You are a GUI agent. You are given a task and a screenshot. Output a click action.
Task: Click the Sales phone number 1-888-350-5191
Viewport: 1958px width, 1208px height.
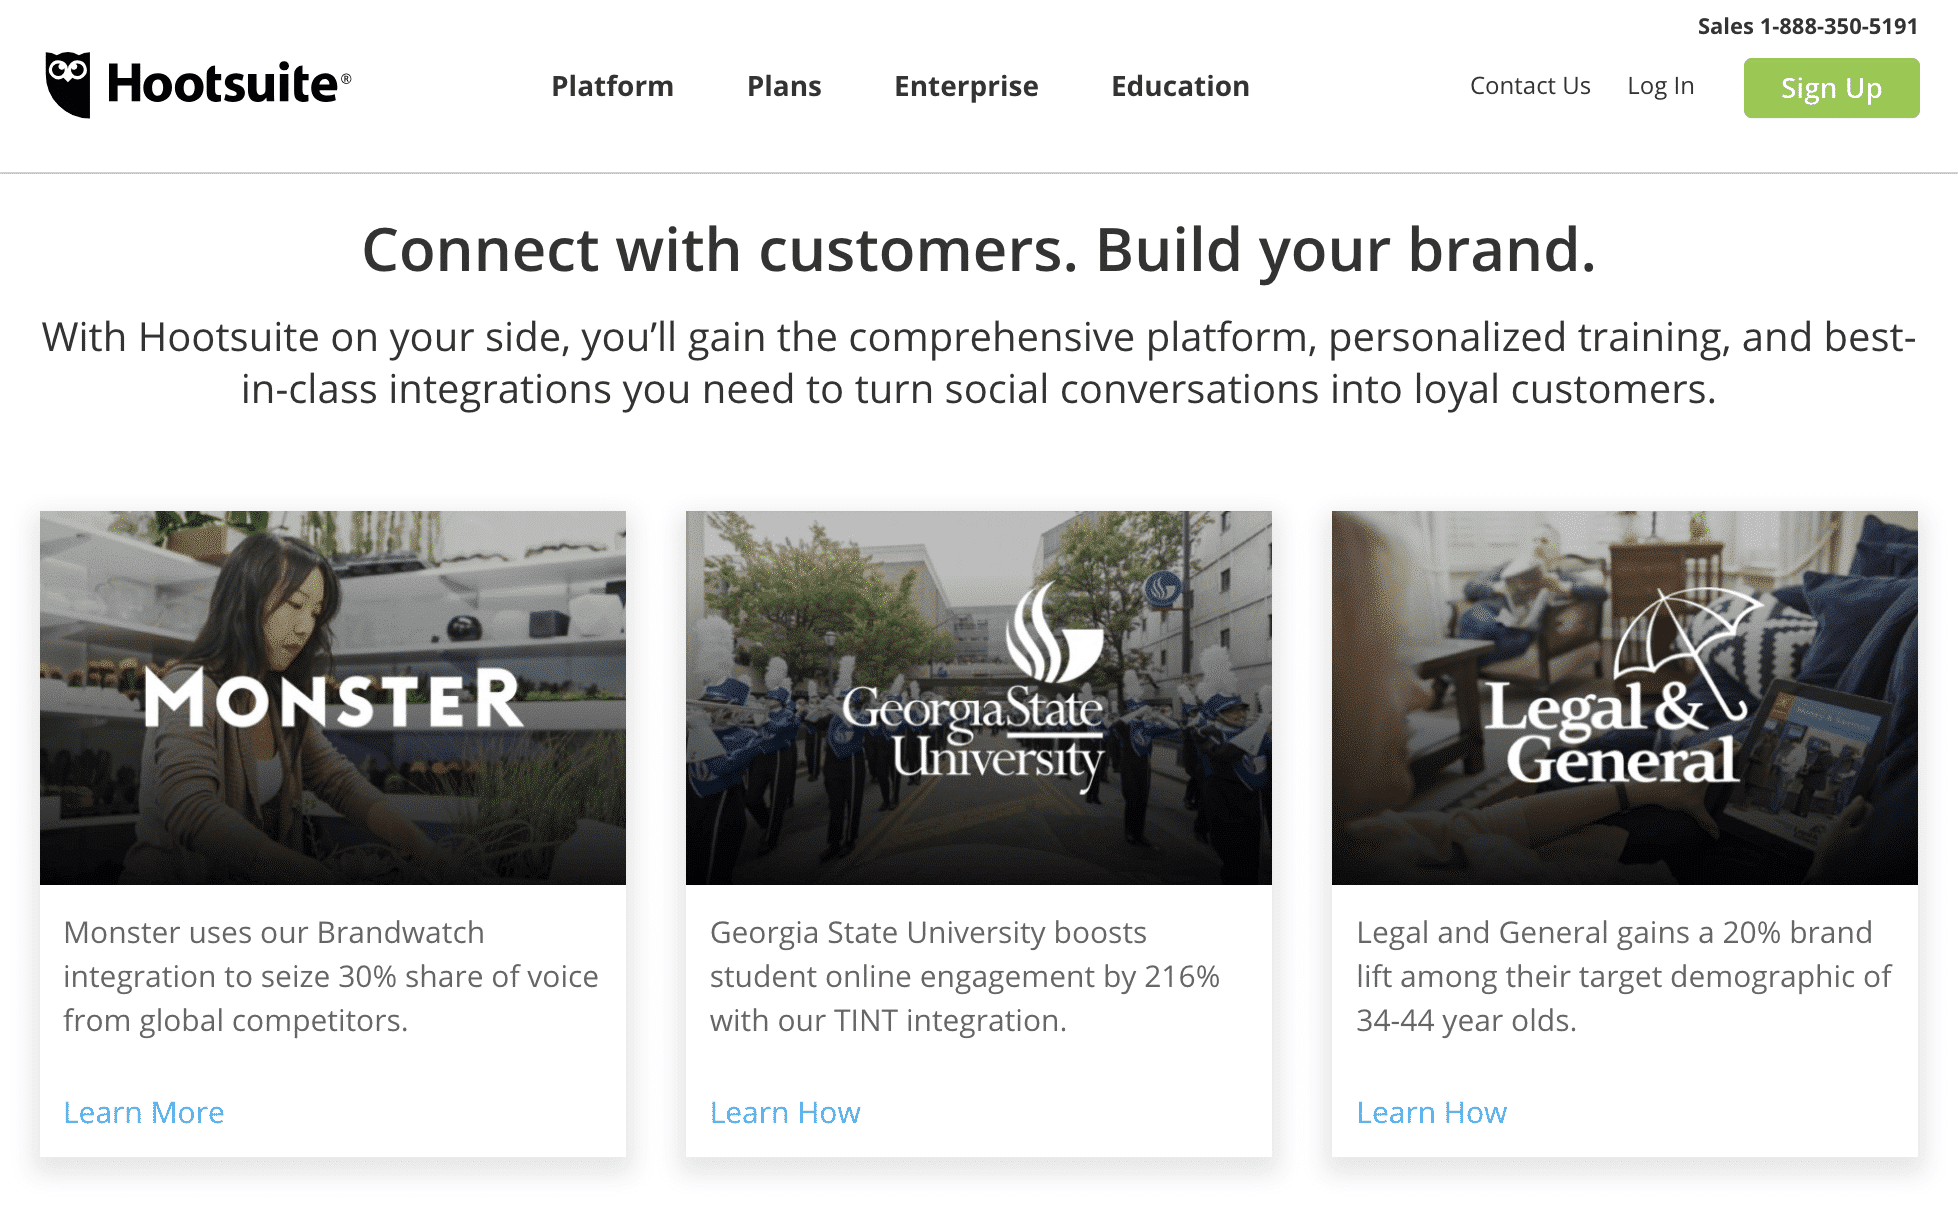1838,26
